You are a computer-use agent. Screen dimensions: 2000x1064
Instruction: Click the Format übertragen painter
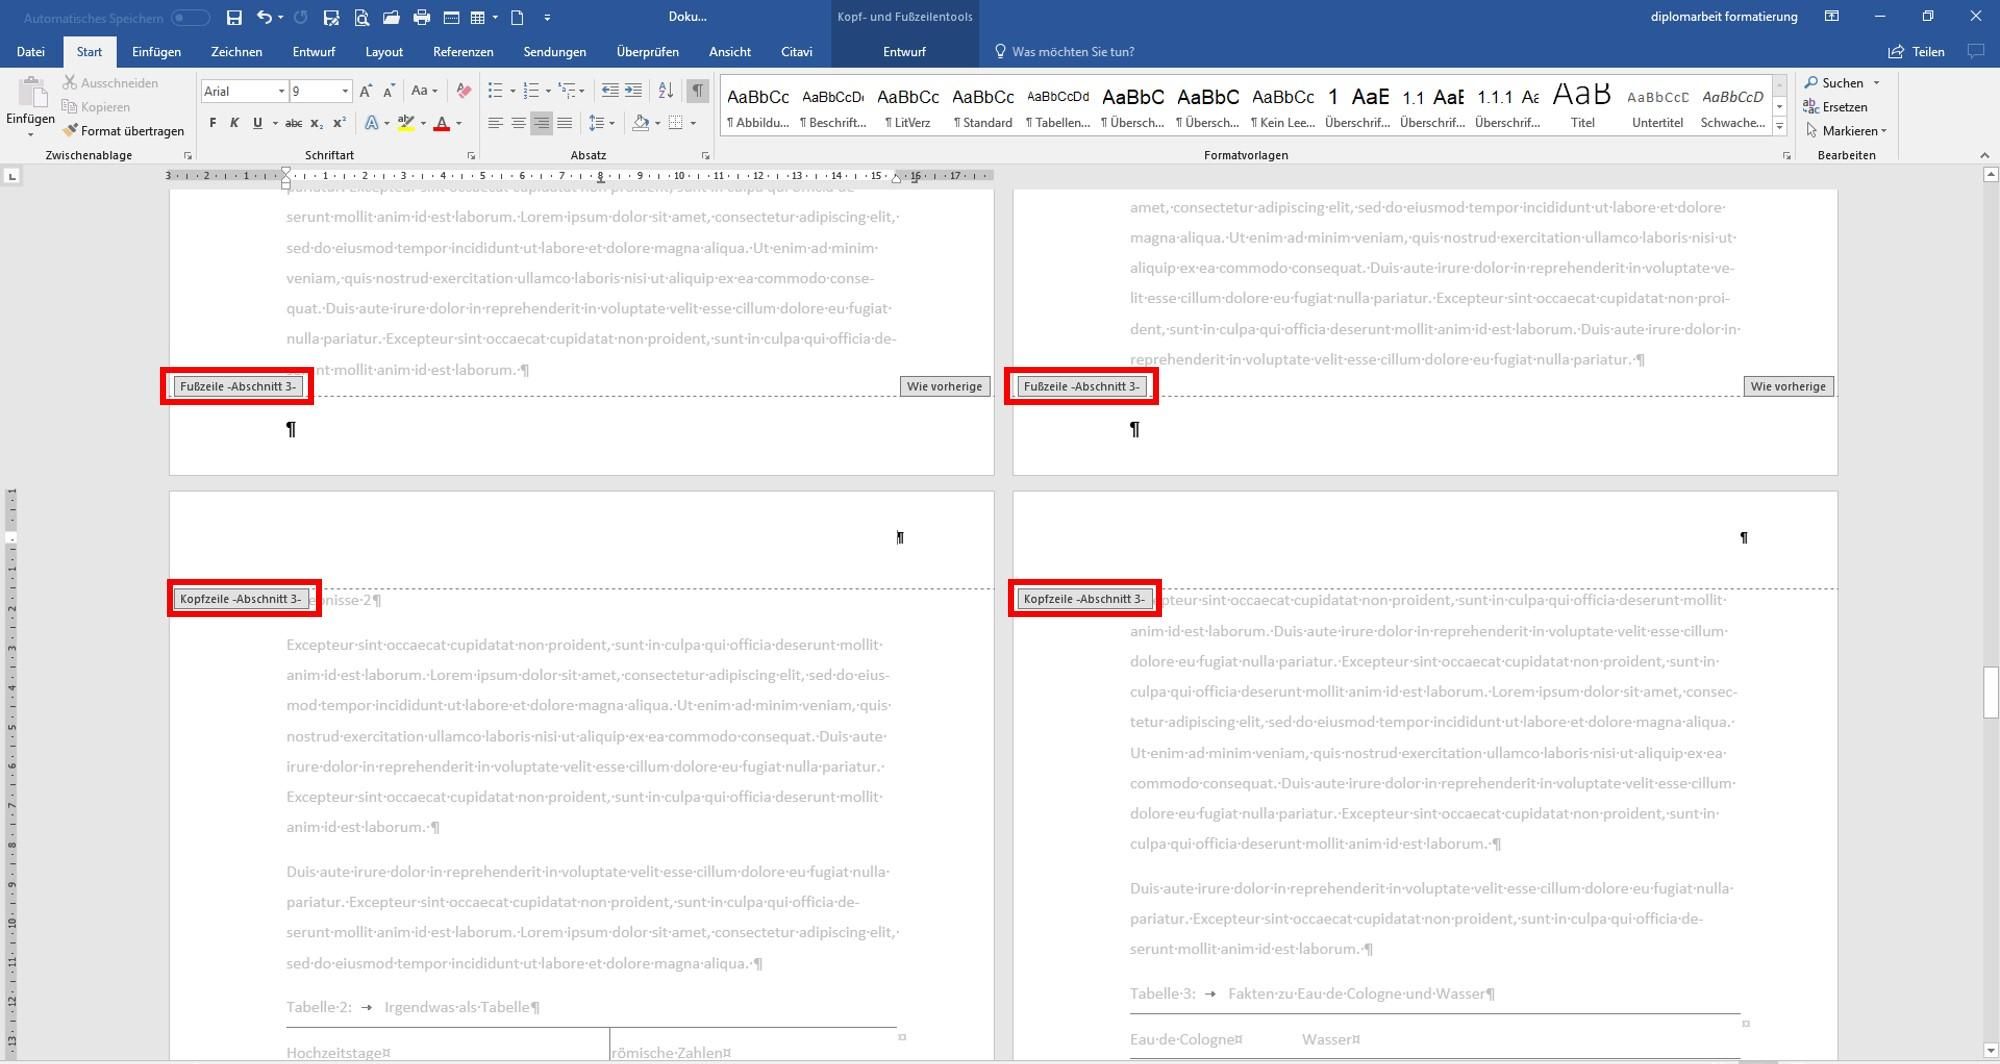pyautogui.click(x=123, y=131)
